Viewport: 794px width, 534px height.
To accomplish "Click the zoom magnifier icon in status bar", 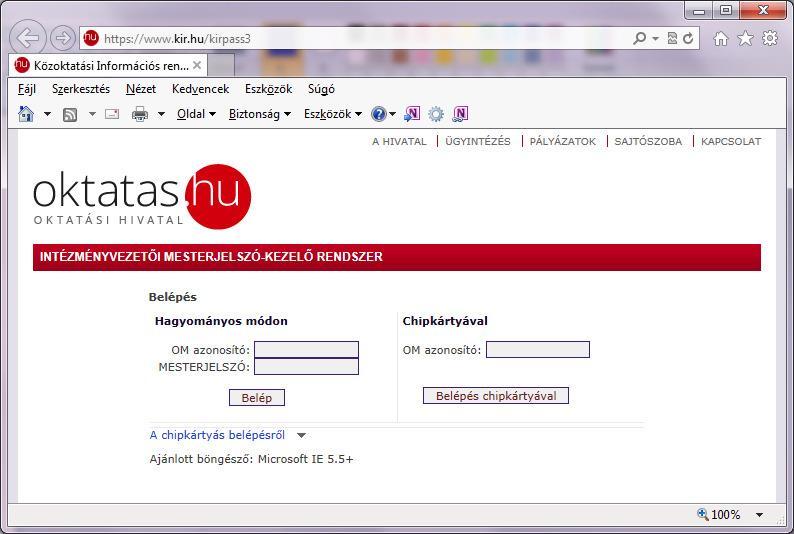I will click(702, 514).
